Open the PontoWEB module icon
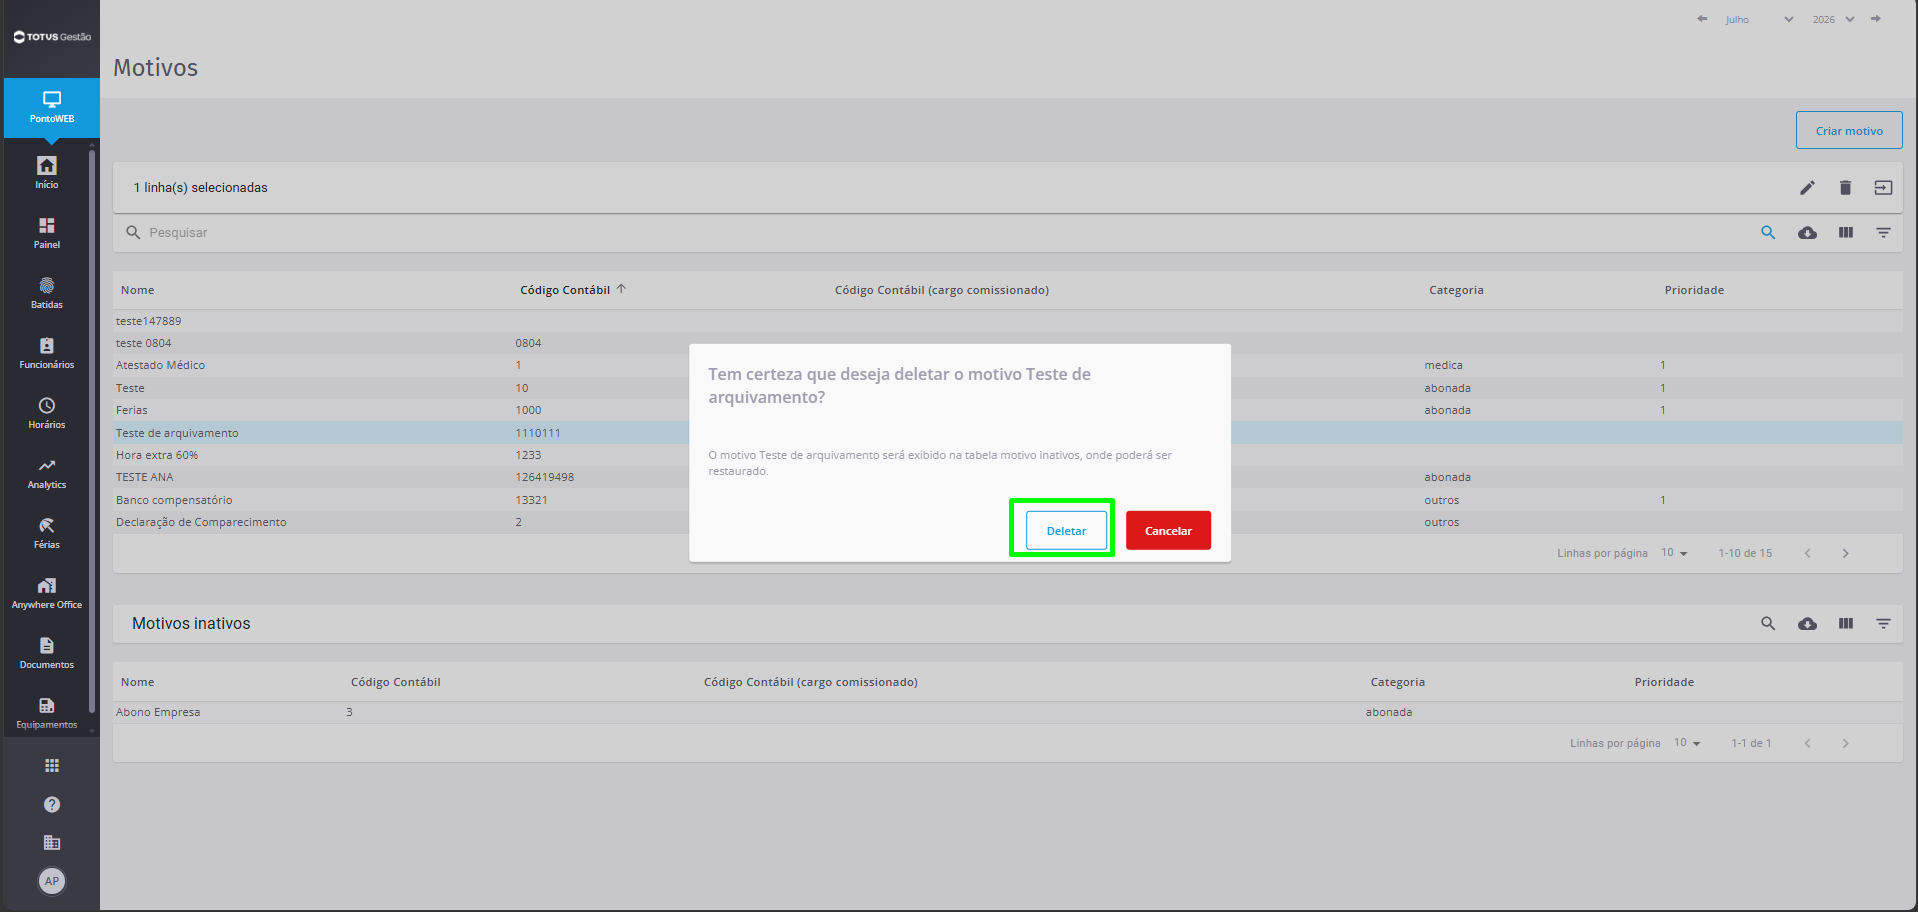1918x912 pixels. pyautogui.click(x=51, y=107)
